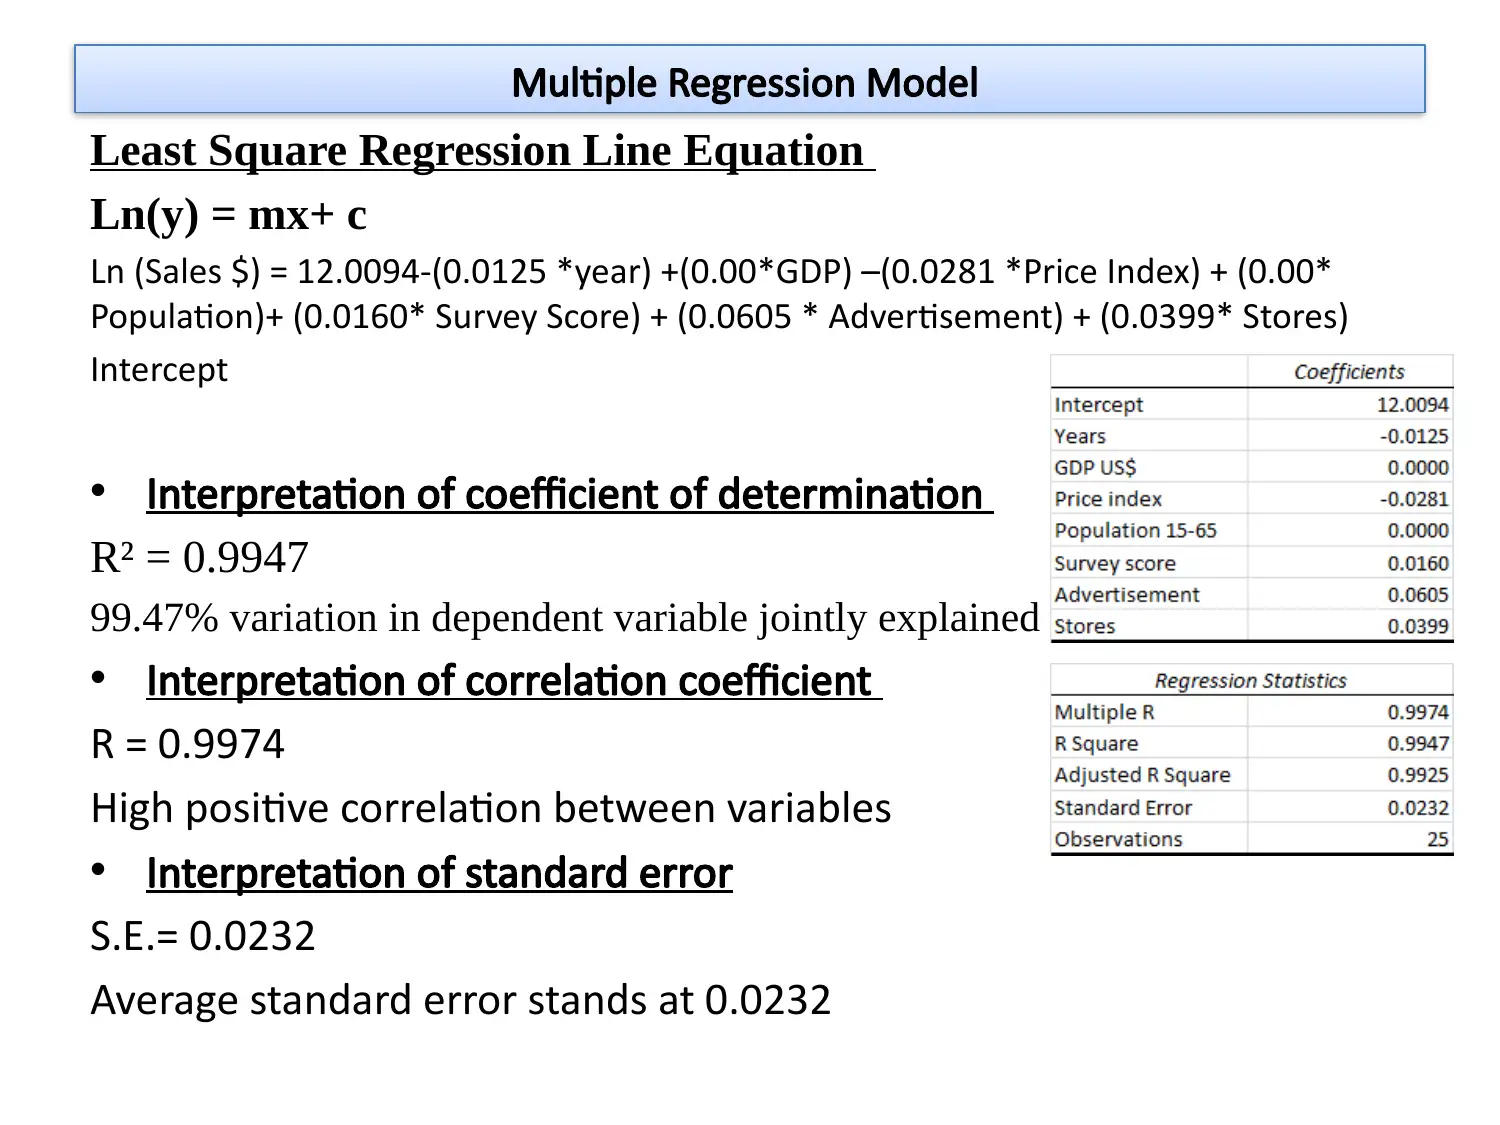Click the '25' observations value cell
This screenshot has height=1125, width=1500.
(1438, 840)
